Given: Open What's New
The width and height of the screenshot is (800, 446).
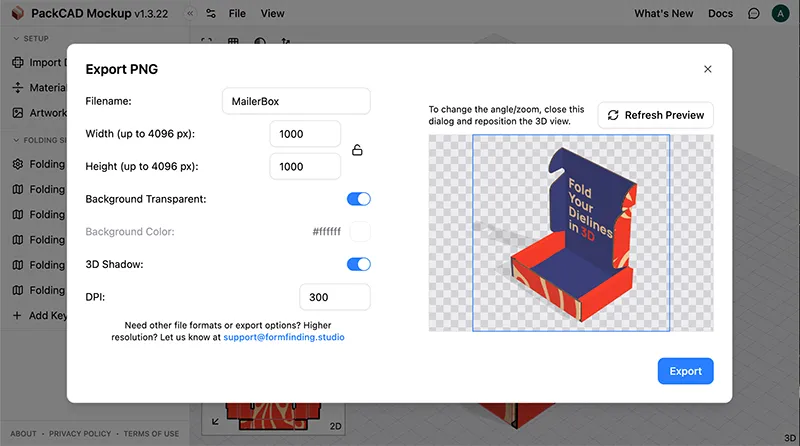Looking at the screenshot, I should click(x=663, y=14).
